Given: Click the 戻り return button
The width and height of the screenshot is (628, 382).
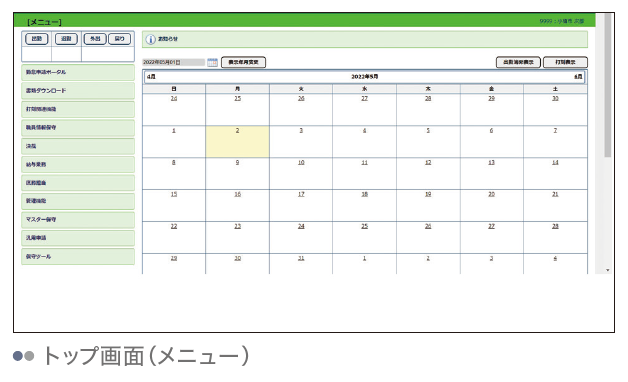Looking at the screenshot, I should tap(119, 39).
